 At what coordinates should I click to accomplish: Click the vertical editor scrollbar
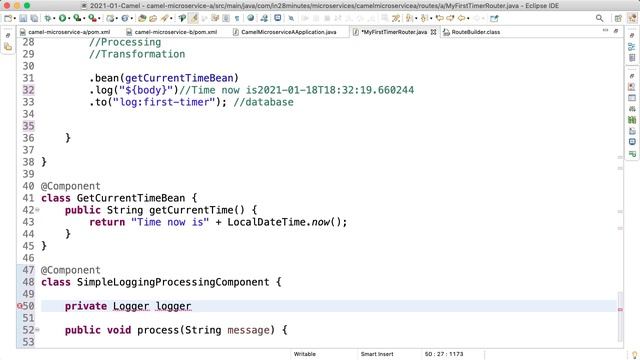click(x=620, y=317)
